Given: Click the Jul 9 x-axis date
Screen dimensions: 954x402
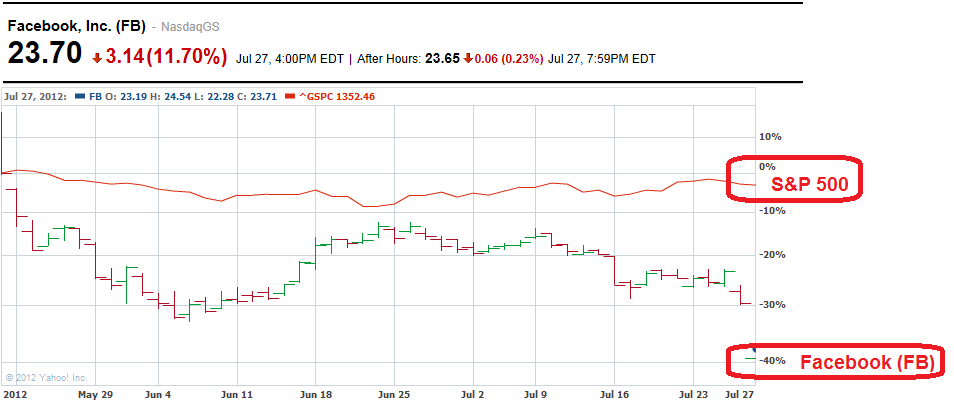Looking at the screenshot, I should coord(536,394).
